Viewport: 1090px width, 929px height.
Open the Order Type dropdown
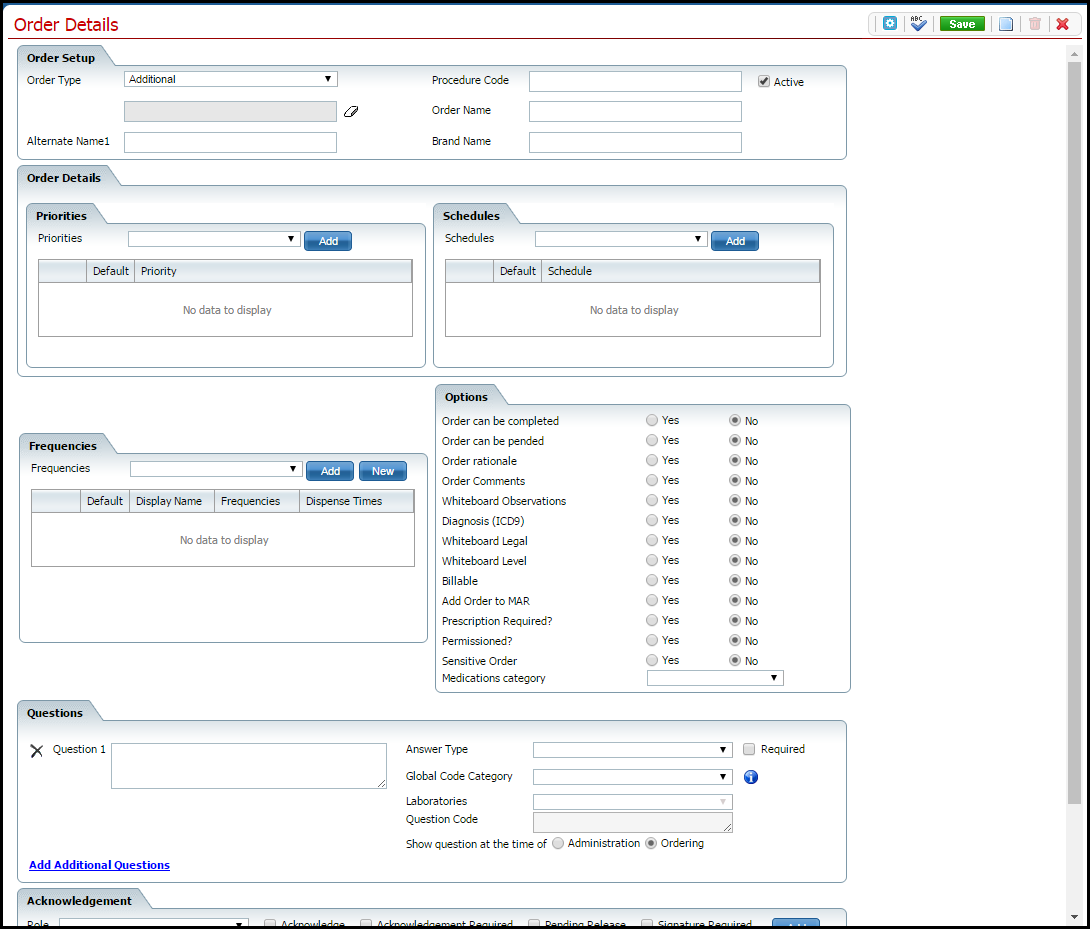[x=328, y=79]
